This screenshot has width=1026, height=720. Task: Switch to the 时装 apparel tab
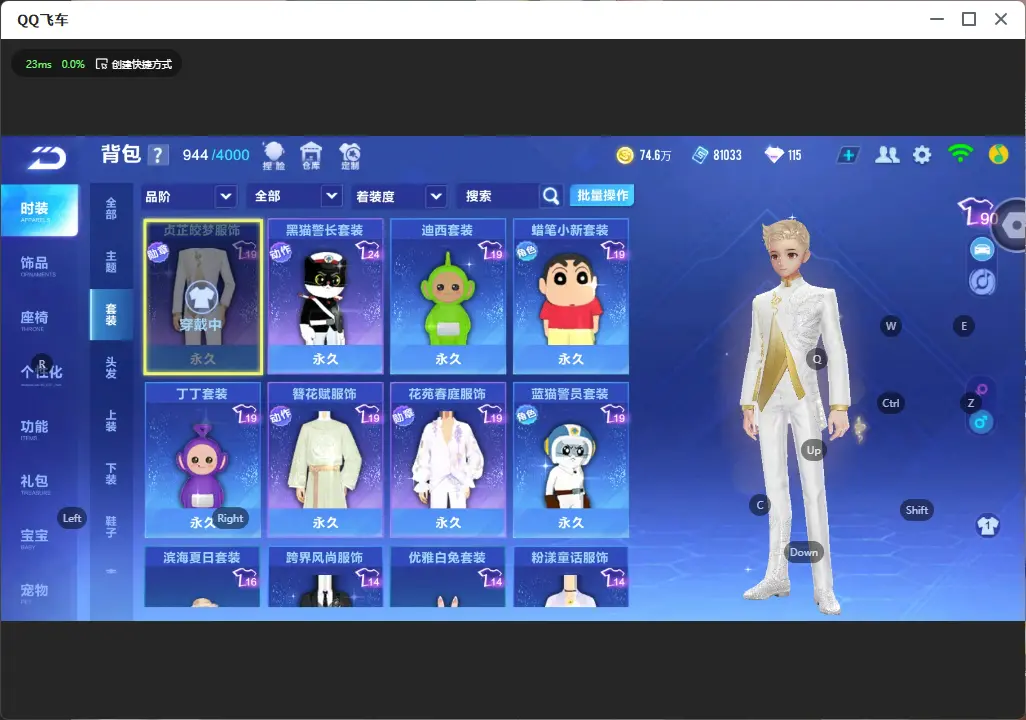[x=39, y=210]
